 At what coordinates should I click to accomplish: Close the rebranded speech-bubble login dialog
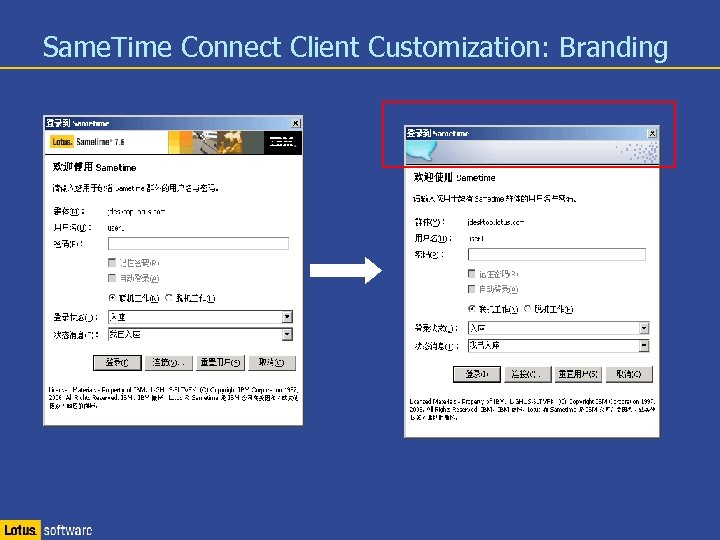(x=652, y=133)
